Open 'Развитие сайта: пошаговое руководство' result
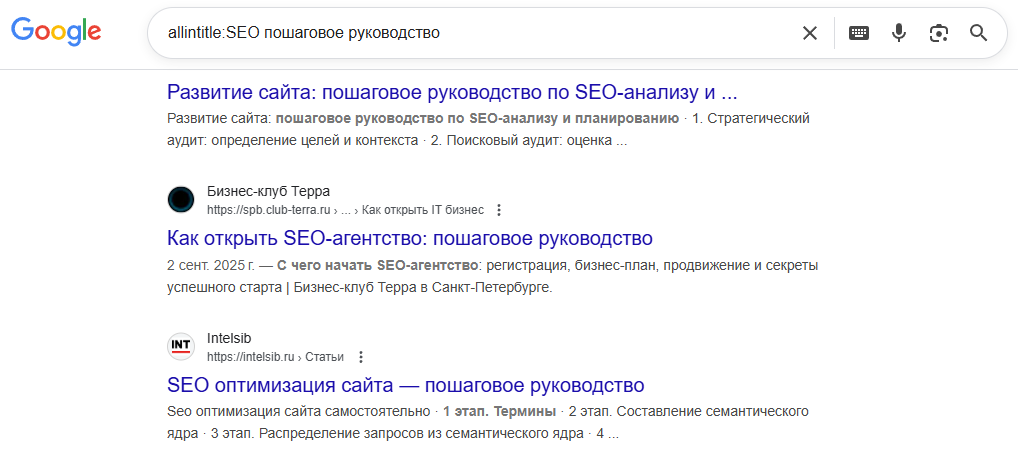 click(x=451, y=92)
